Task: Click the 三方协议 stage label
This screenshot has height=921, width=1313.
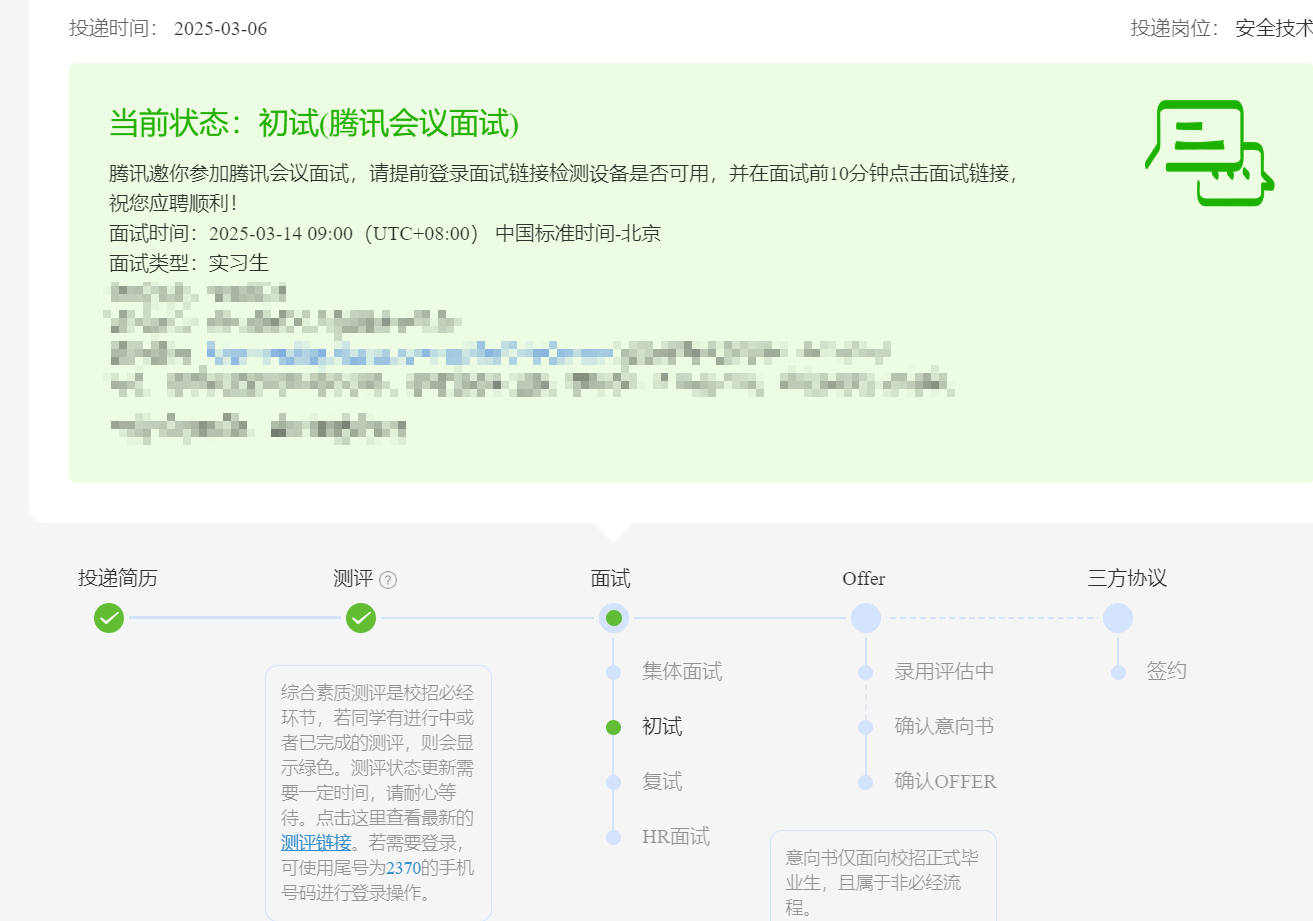Action: 1127,579
